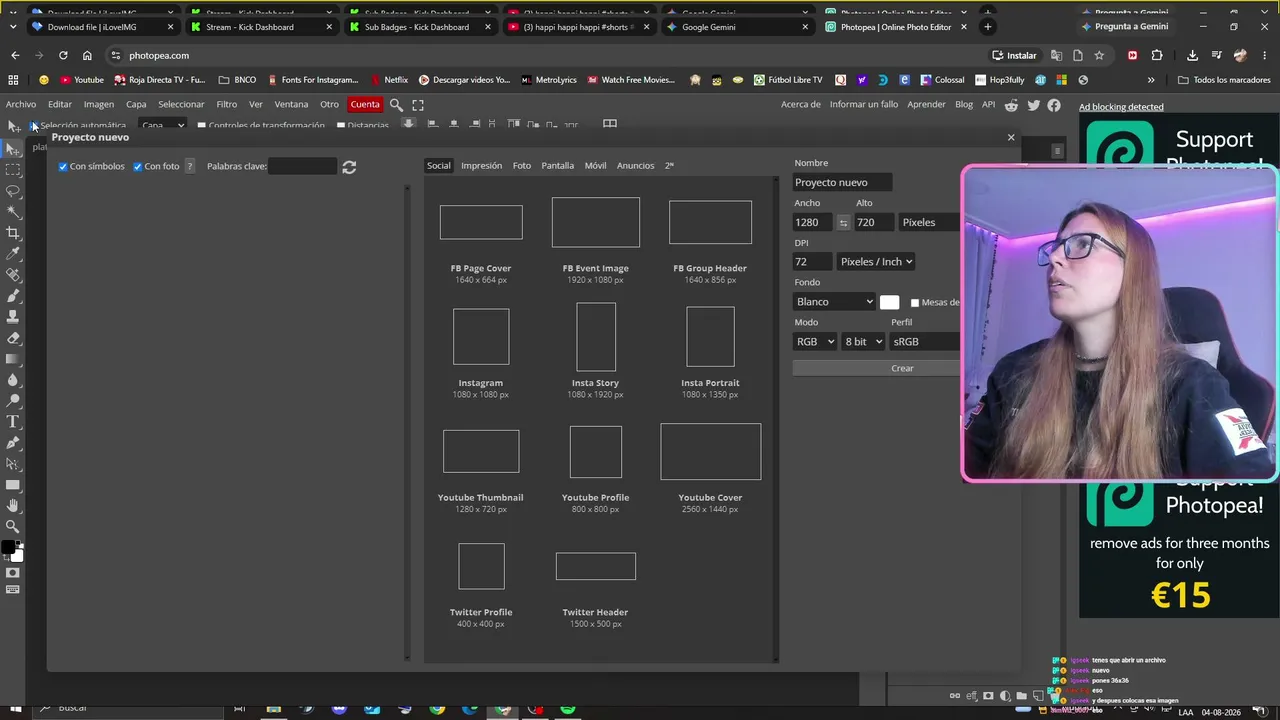Select the Magic Wand tool
This screenshot has width=1280, height=720.
[13, 212]
